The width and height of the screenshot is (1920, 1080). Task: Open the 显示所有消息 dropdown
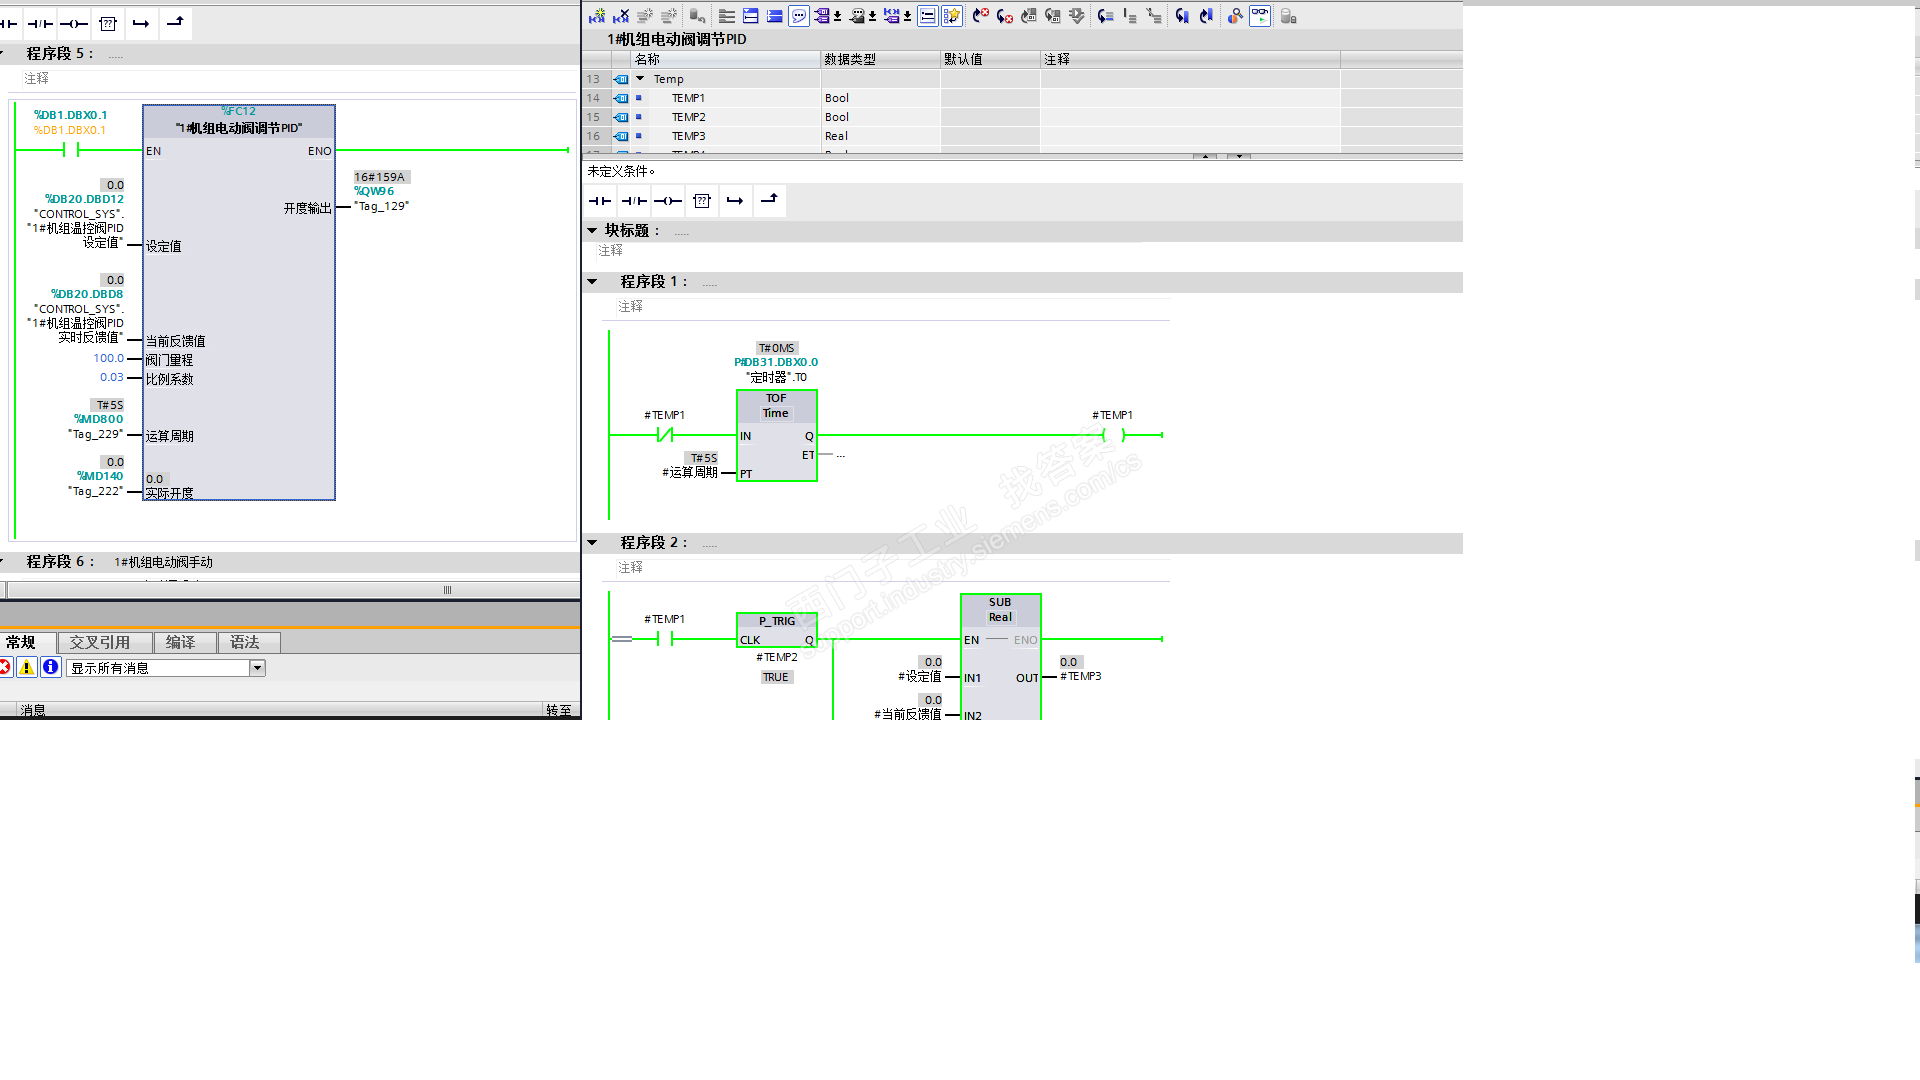(257, 668)
